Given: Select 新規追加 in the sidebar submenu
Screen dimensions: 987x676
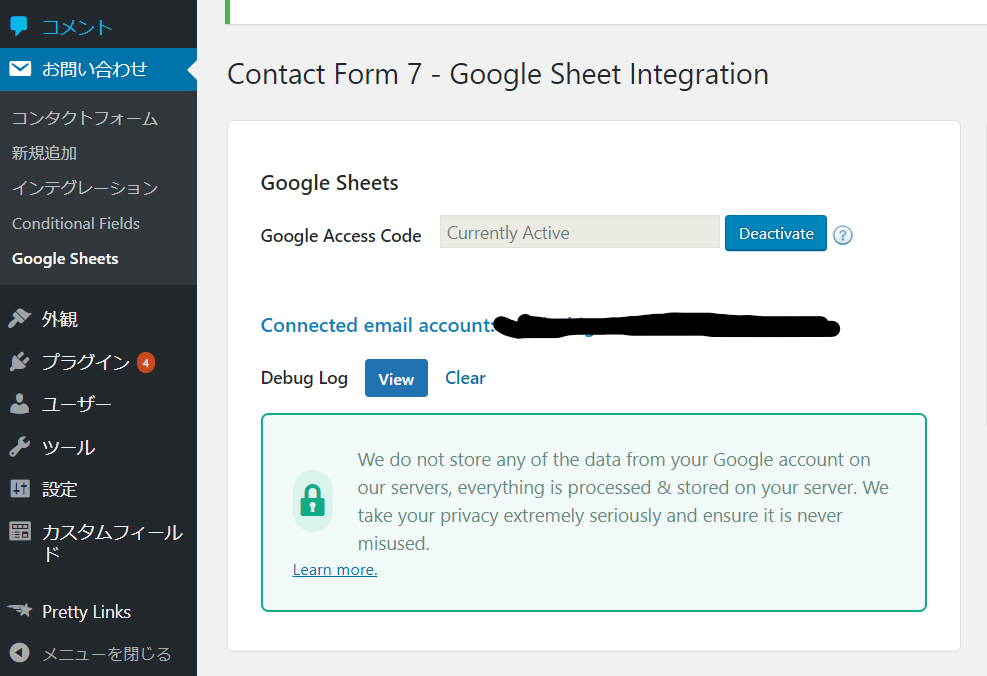Looking at the screenshot, I should (45, 153).
